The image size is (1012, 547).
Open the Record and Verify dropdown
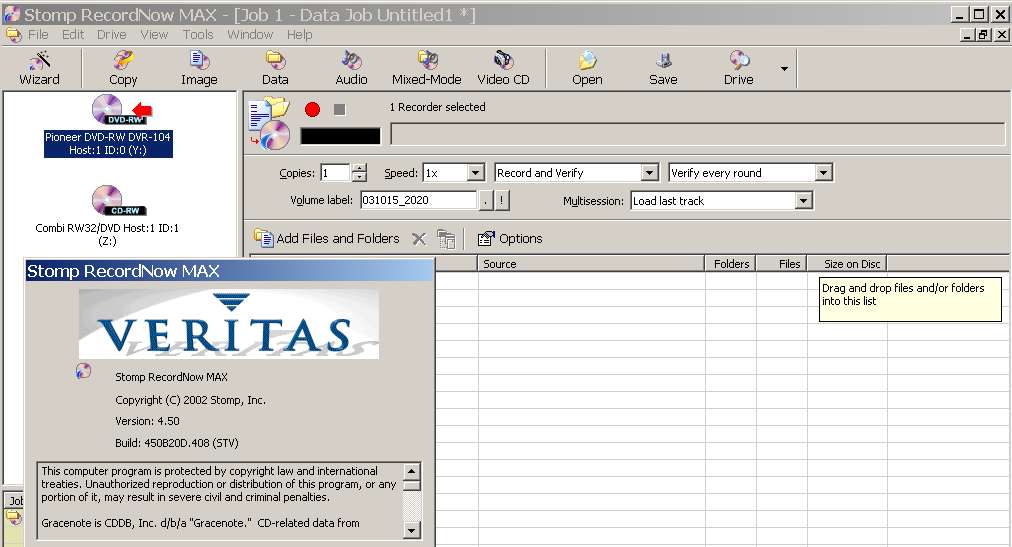coord(649,173)
